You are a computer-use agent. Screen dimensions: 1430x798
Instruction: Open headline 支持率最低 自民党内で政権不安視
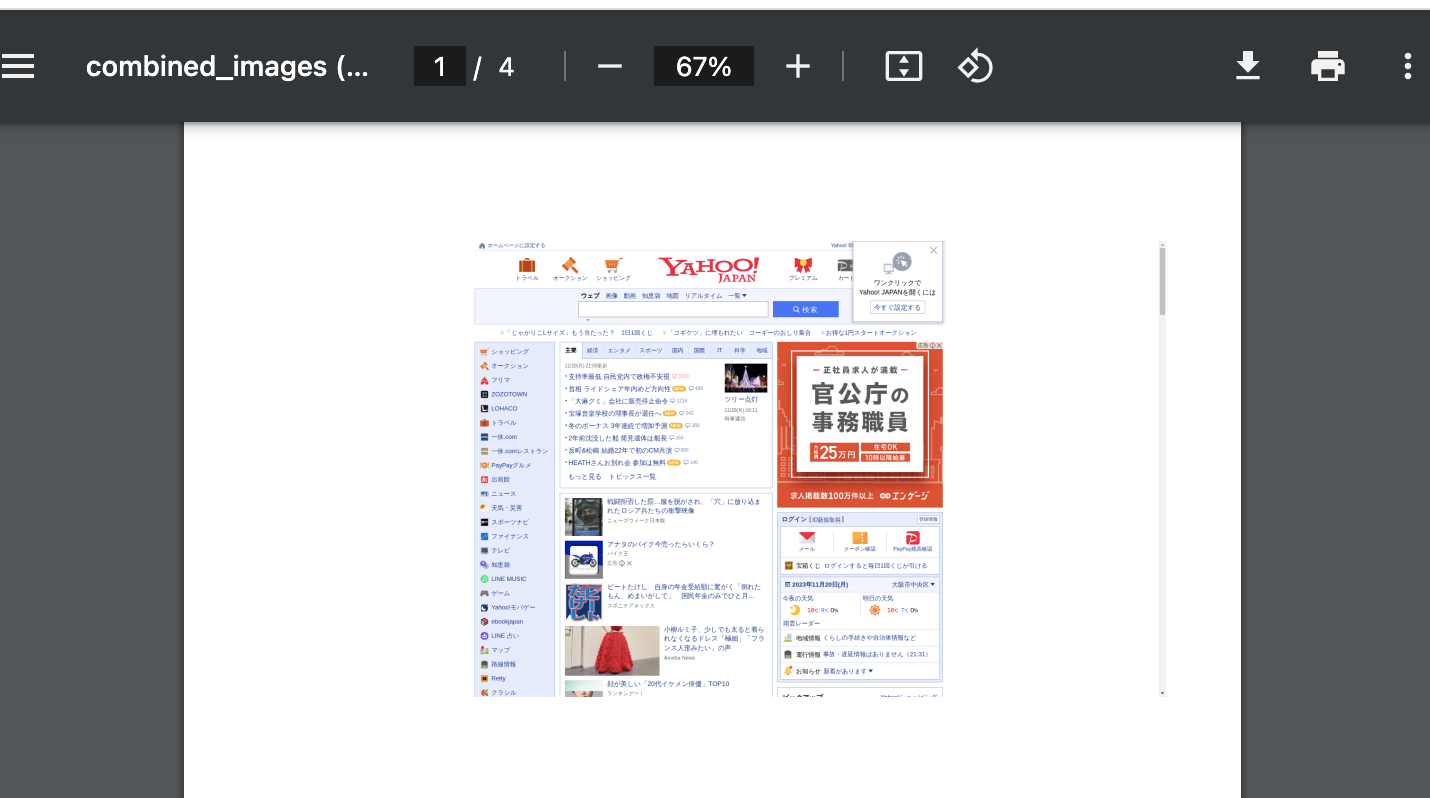pos(619,376)
